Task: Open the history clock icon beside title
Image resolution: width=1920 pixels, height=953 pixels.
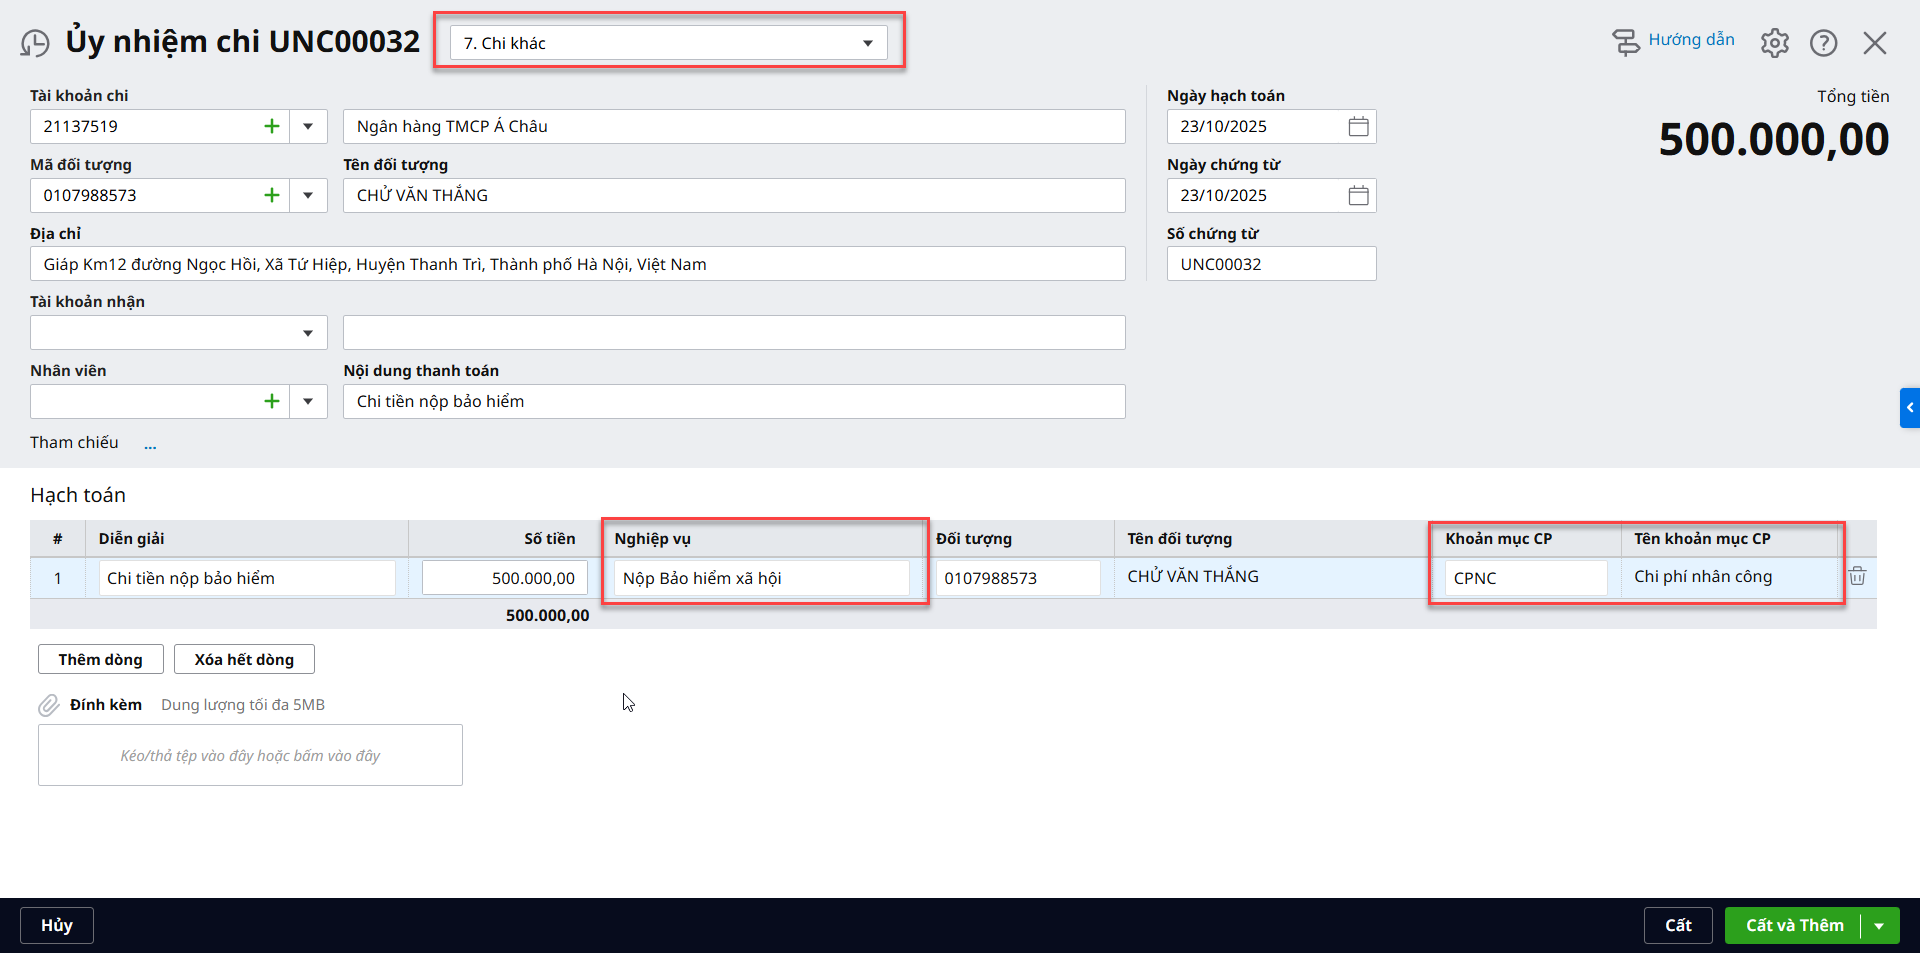Action: click(x=35, y=43)
